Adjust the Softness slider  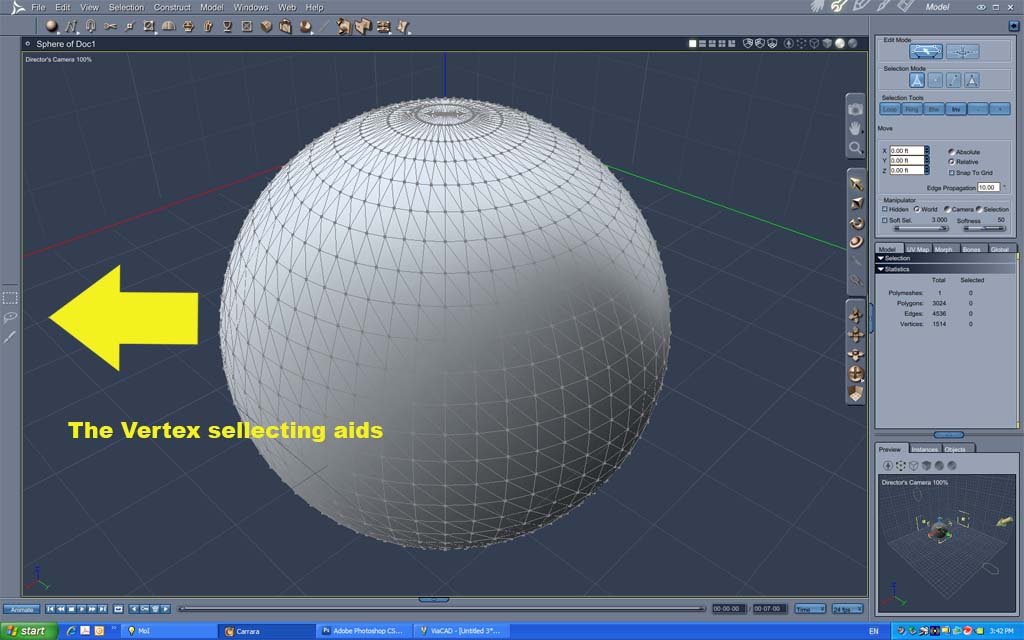coord(985,228)
